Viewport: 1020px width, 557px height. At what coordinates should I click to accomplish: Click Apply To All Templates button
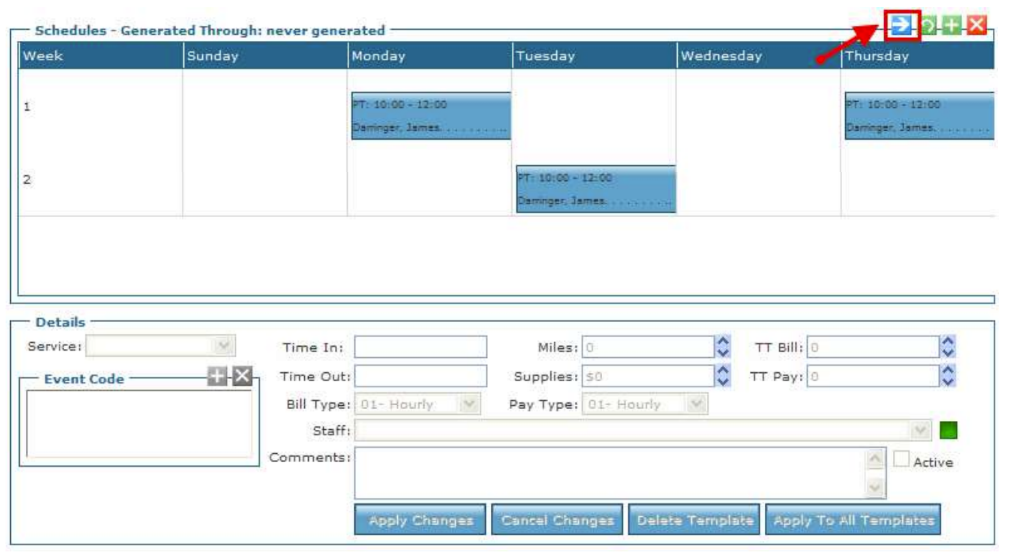[852, 520]
